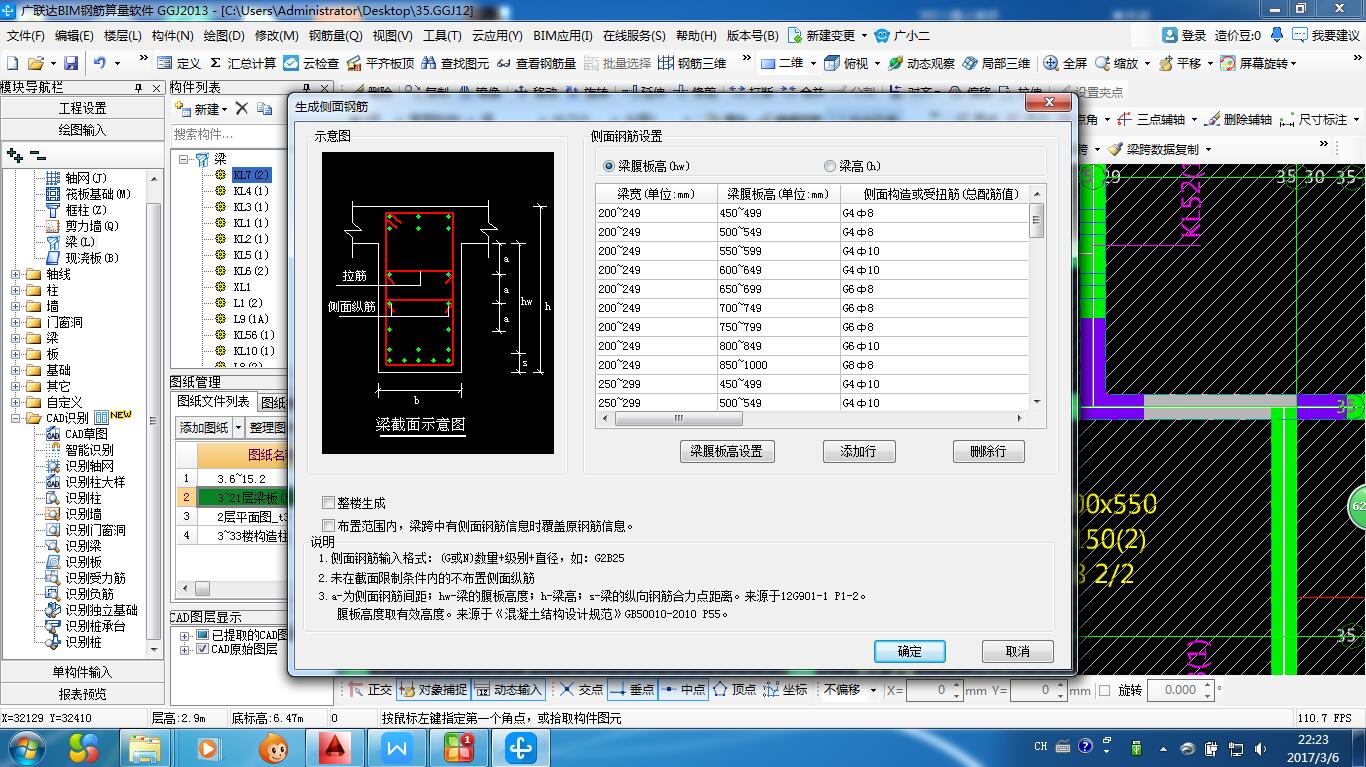1366x767 pixels.
Task: Click 删除辅轴 delete auxiliary axis tool
Action: (1238, 119)
